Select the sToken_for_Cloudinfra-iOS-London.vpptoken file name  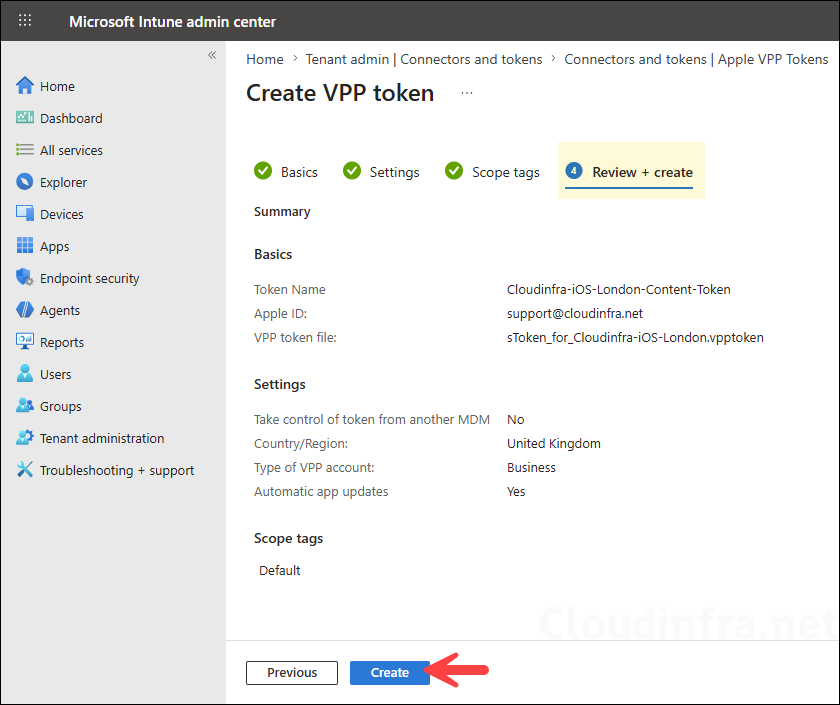[x=635, y=338]
